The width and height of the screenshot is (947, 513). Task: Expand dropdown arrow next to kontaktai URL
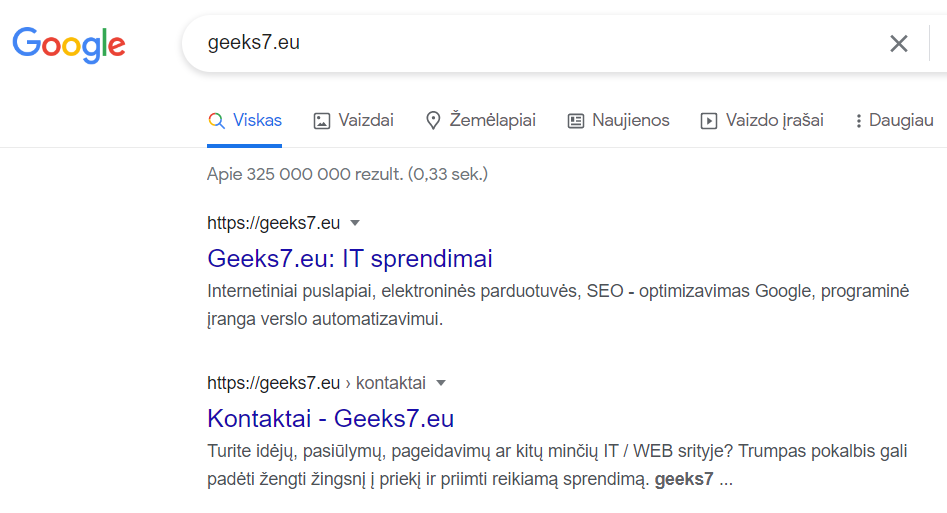point(441,383)
